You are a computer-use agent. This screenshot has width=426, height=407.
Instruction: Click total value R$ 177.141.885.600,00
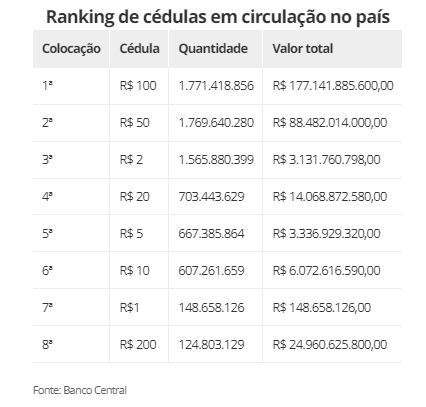pos(333,86)
